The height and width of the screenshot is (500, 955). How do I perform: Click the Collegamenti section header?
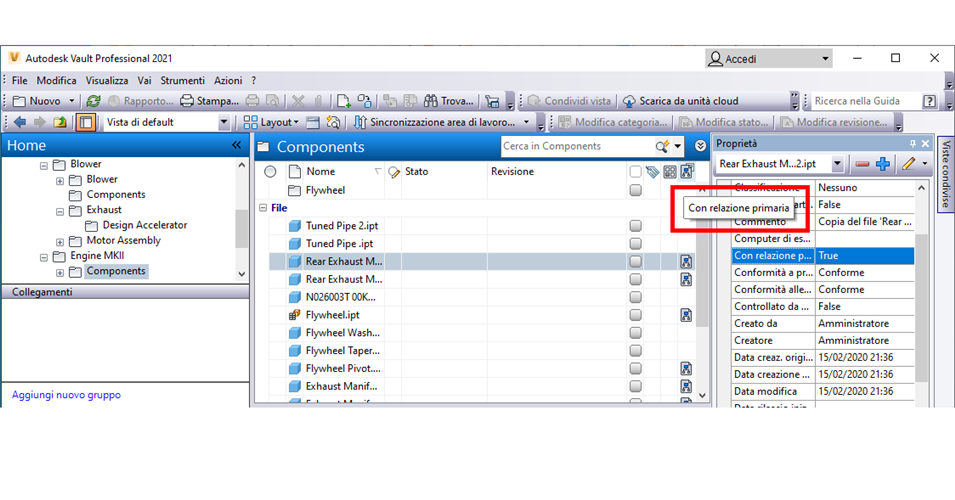click(125, 292)
